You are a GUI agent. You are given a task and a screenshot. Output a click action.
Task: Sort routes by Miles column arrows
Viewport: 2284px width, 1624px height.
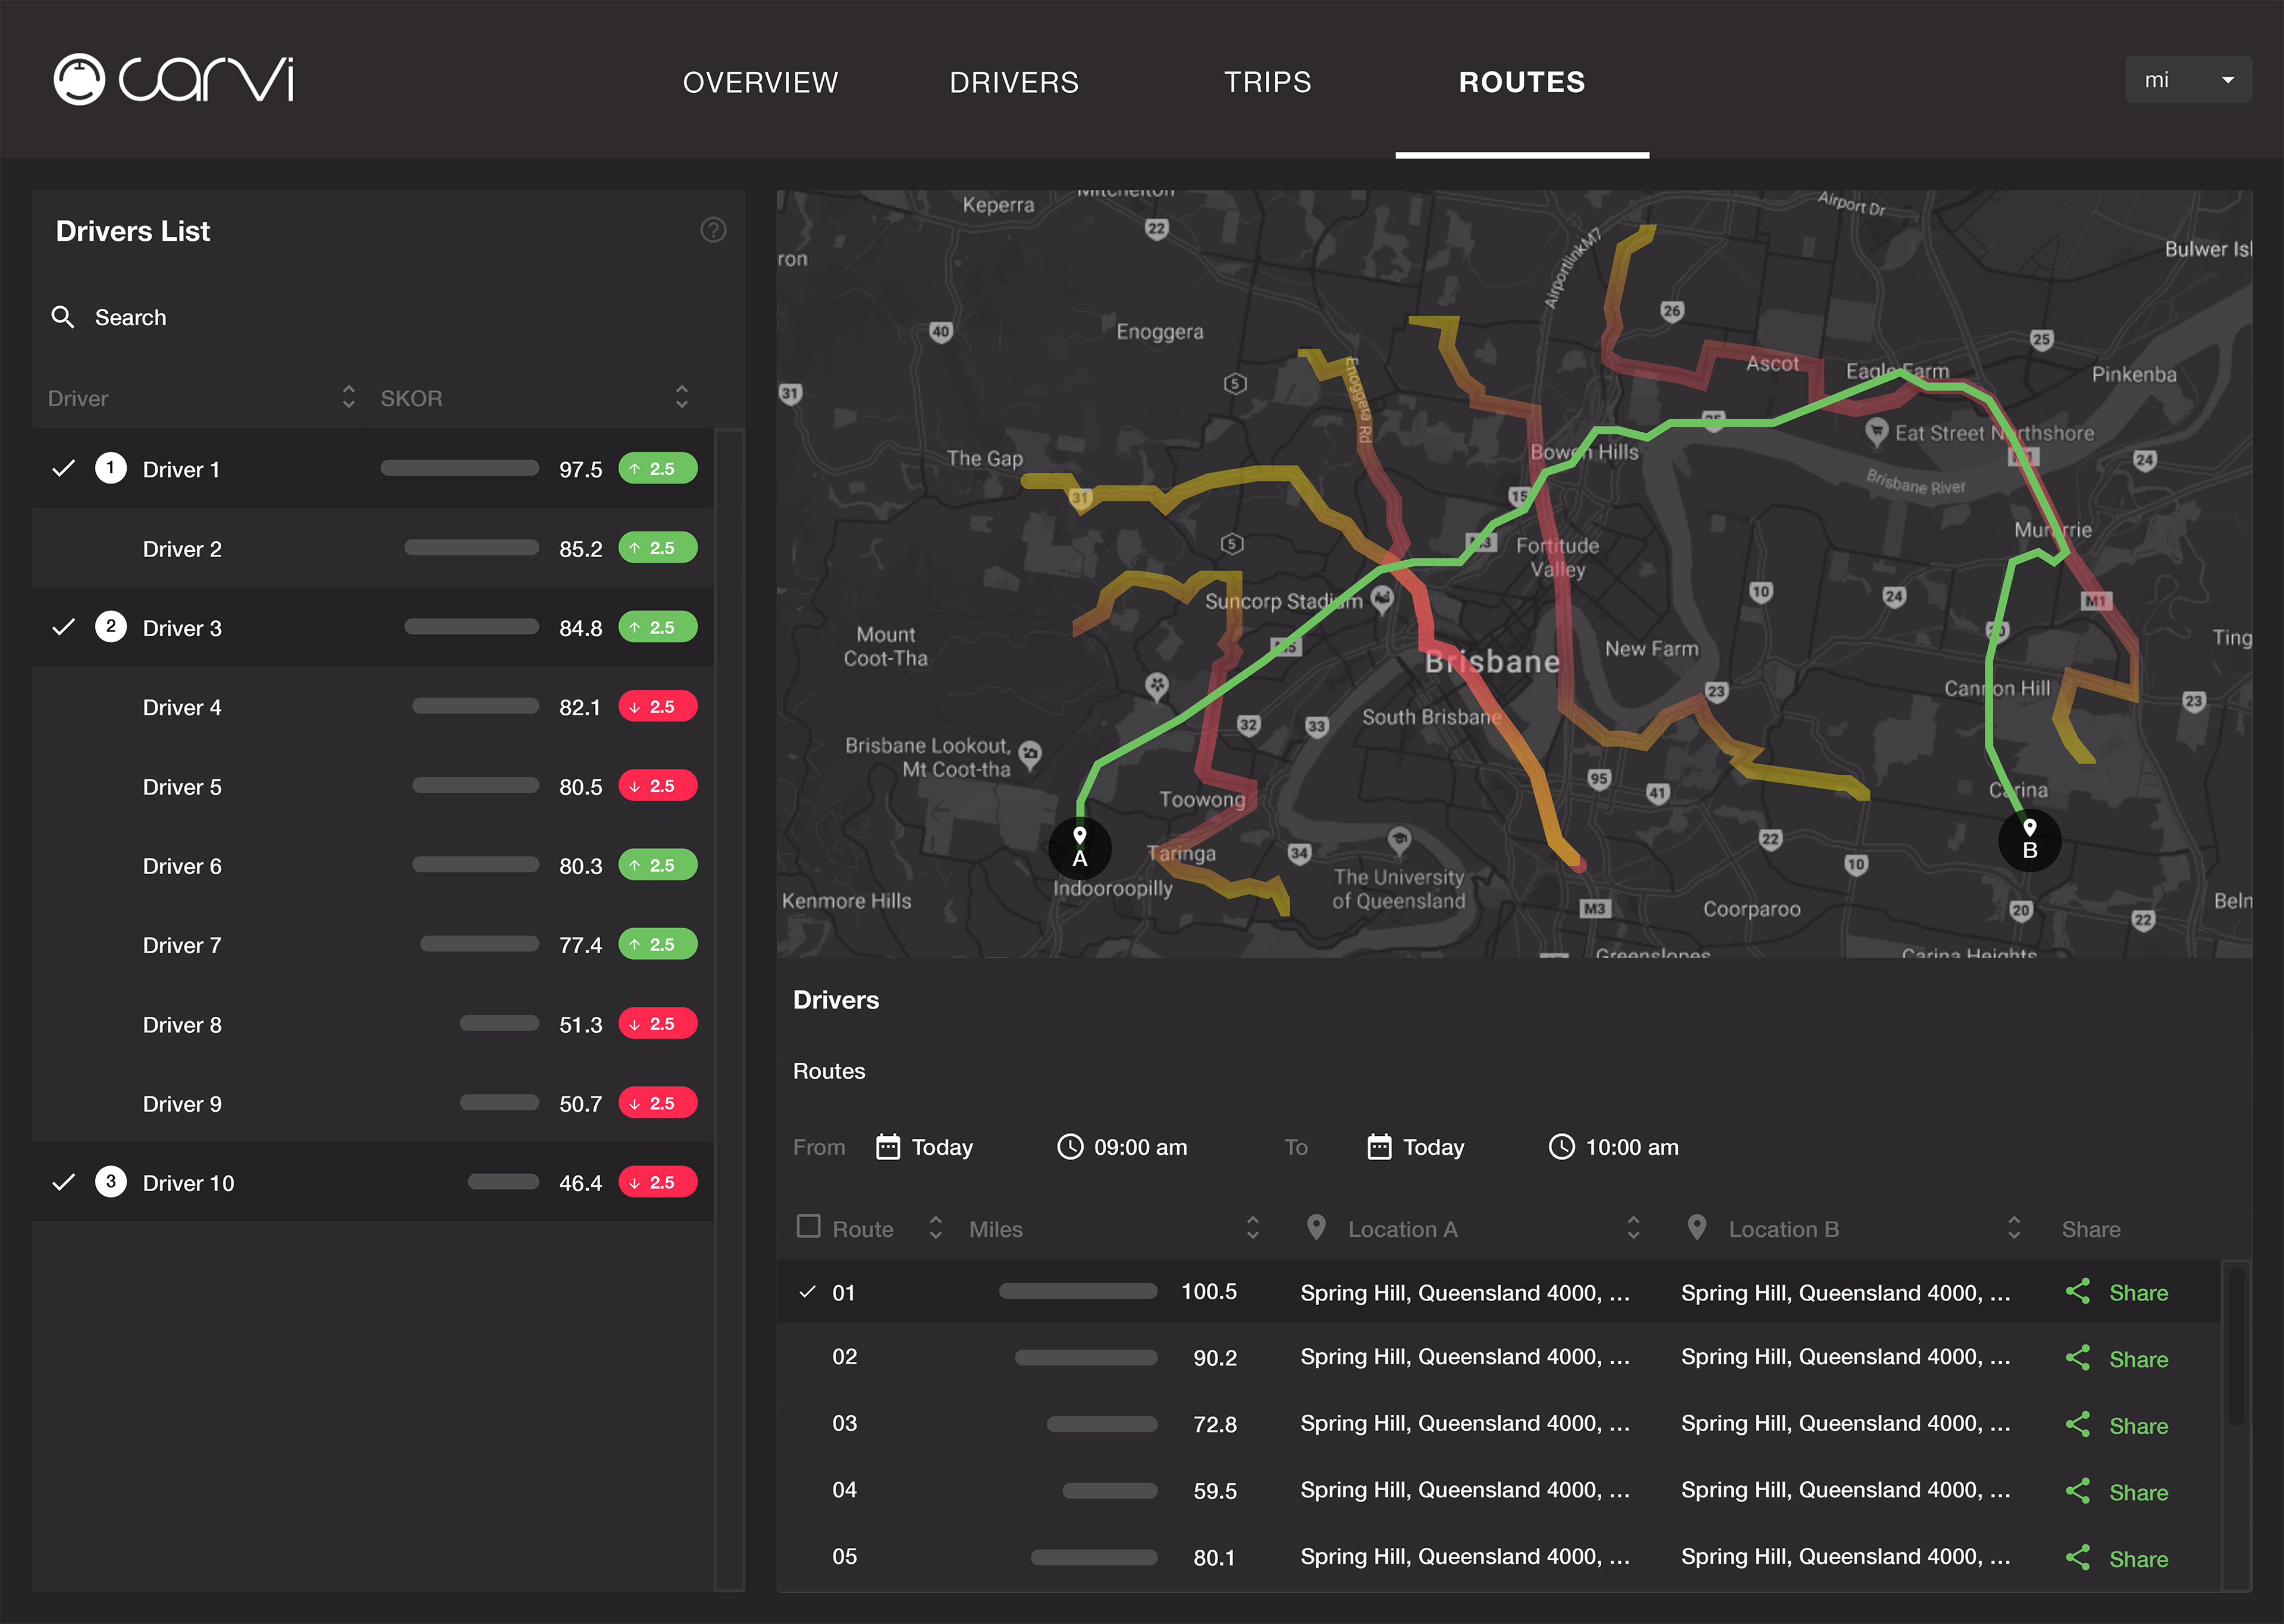tap(1252, 1228)
